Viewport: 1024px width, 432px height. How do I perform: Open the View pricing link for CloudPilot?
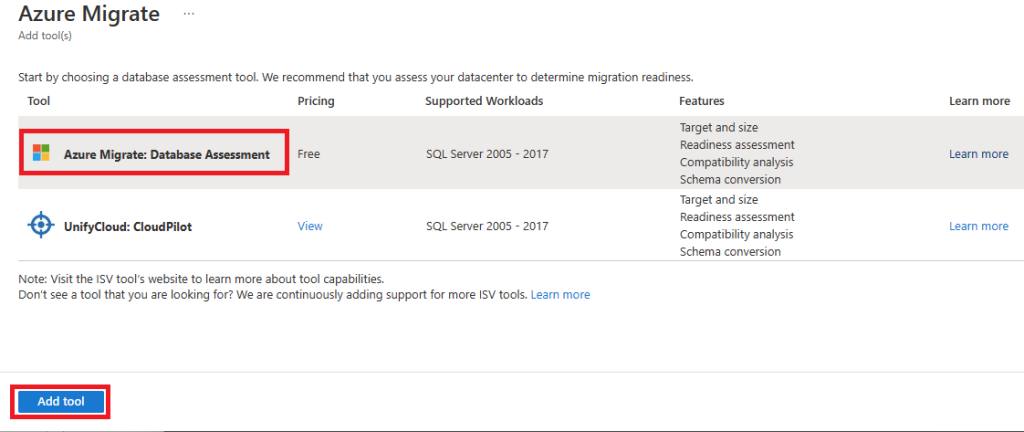[x=310, y=226]
